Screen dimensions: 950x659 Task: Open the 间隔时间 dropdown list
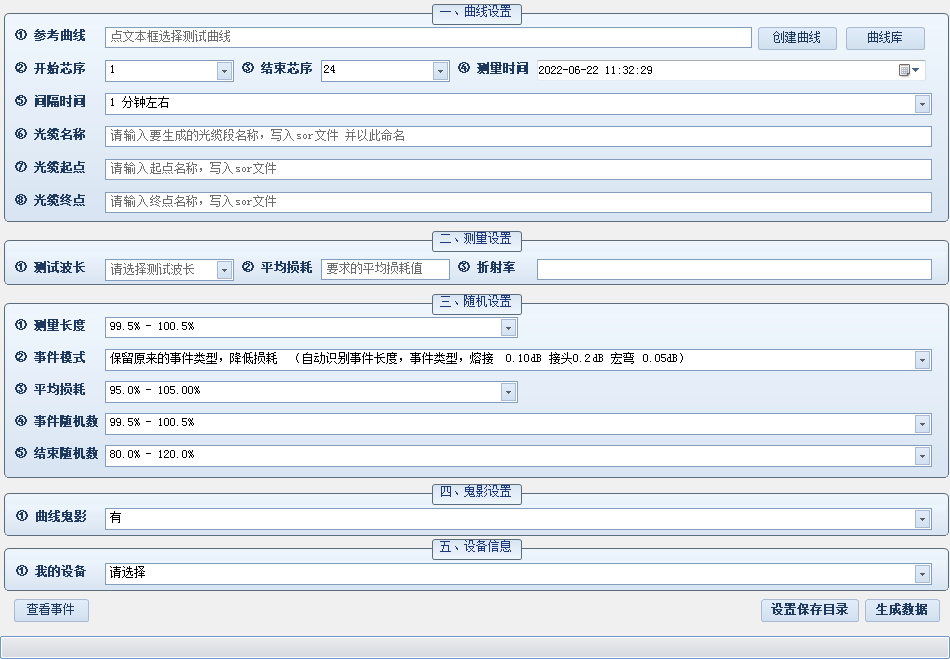coord(921,104)
